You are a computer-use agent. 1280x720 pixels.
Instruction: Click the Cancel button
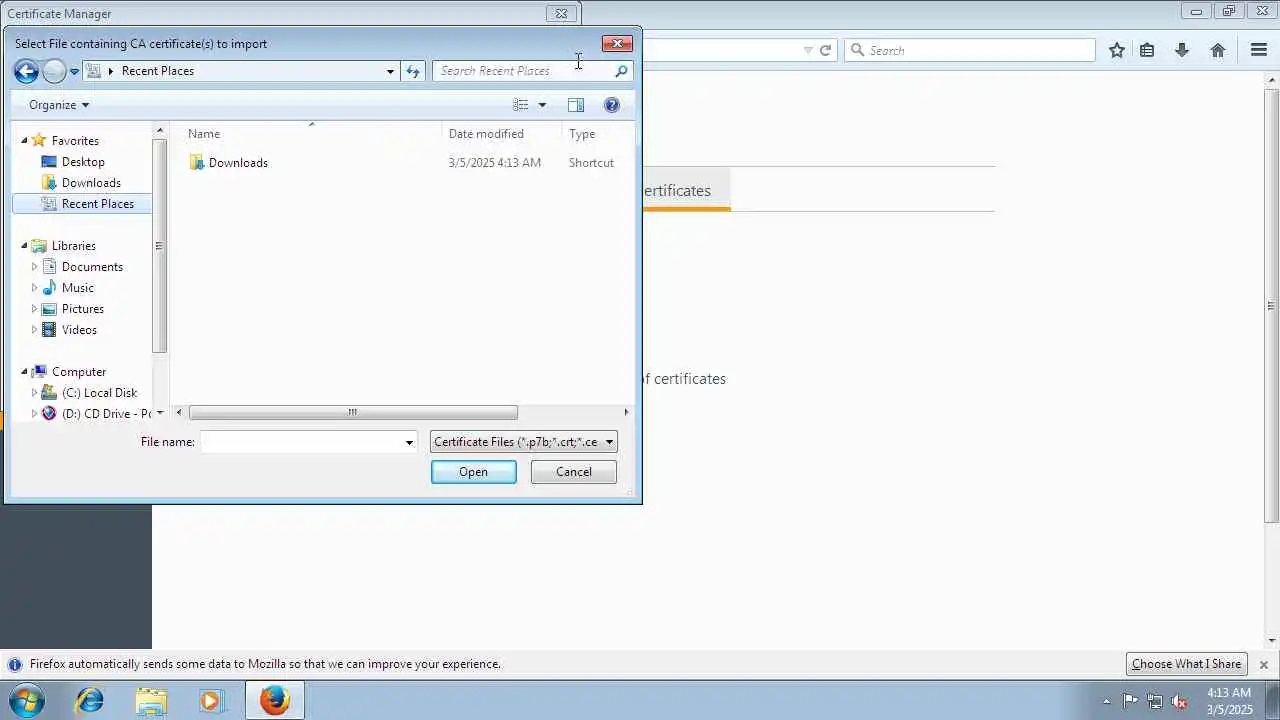tap(574, 472)
